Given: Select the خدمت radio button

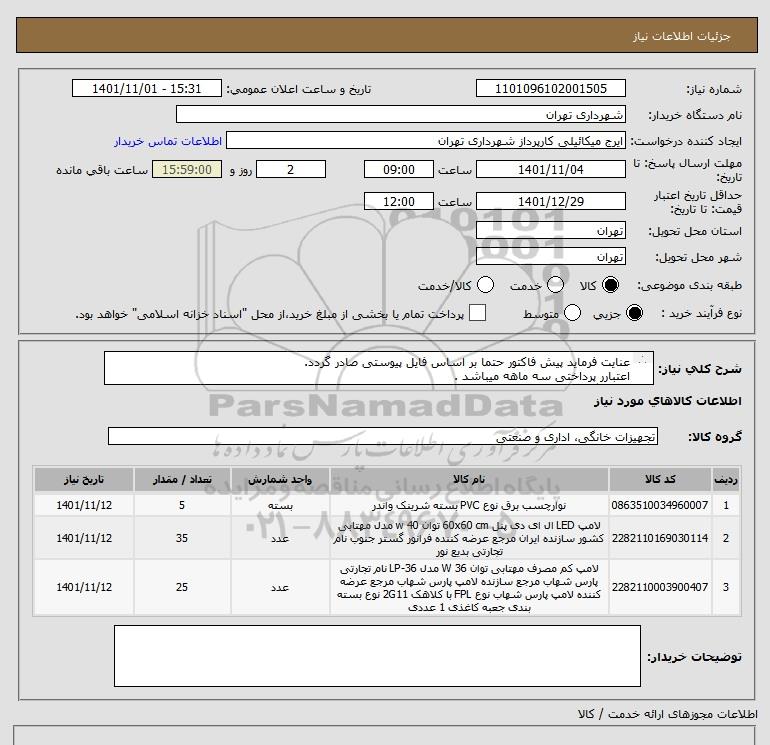Looking at the screenshot, I should [x=555, y=285].
